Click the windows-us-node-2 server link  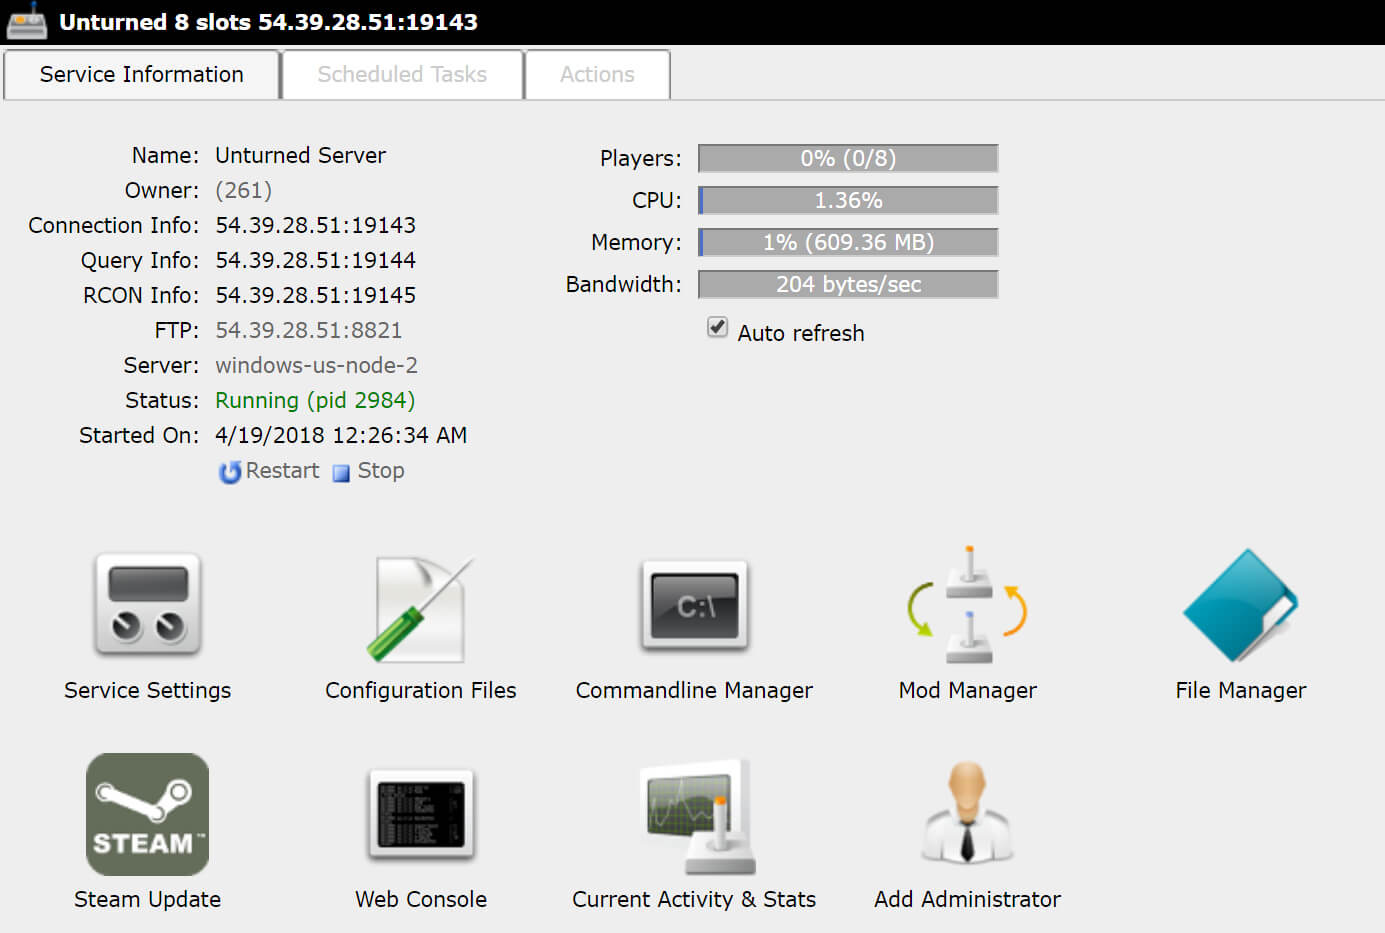click(x=317, y=365)
